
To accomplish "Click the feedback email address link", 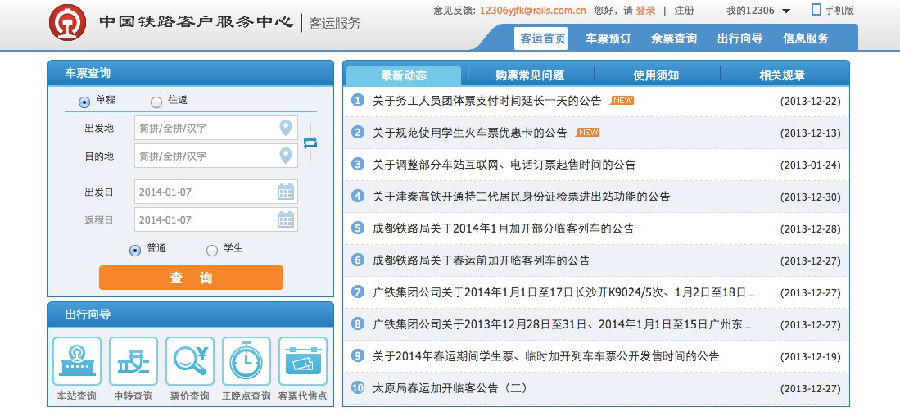I will [x=533, y=10].
